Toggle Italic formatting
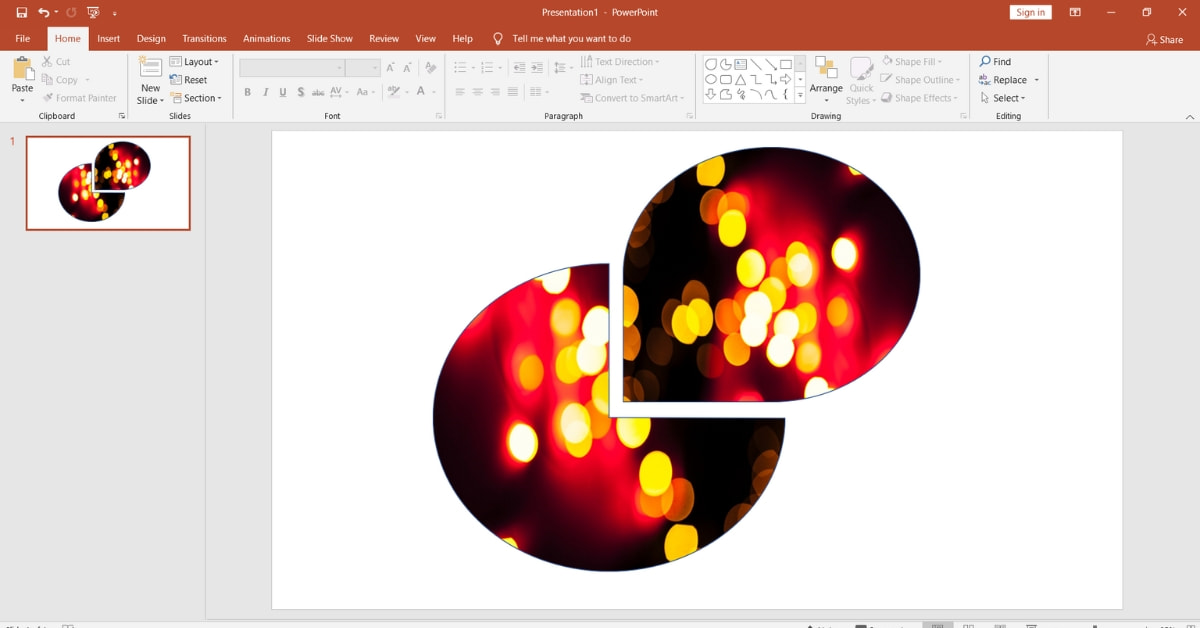 [265, 92]
